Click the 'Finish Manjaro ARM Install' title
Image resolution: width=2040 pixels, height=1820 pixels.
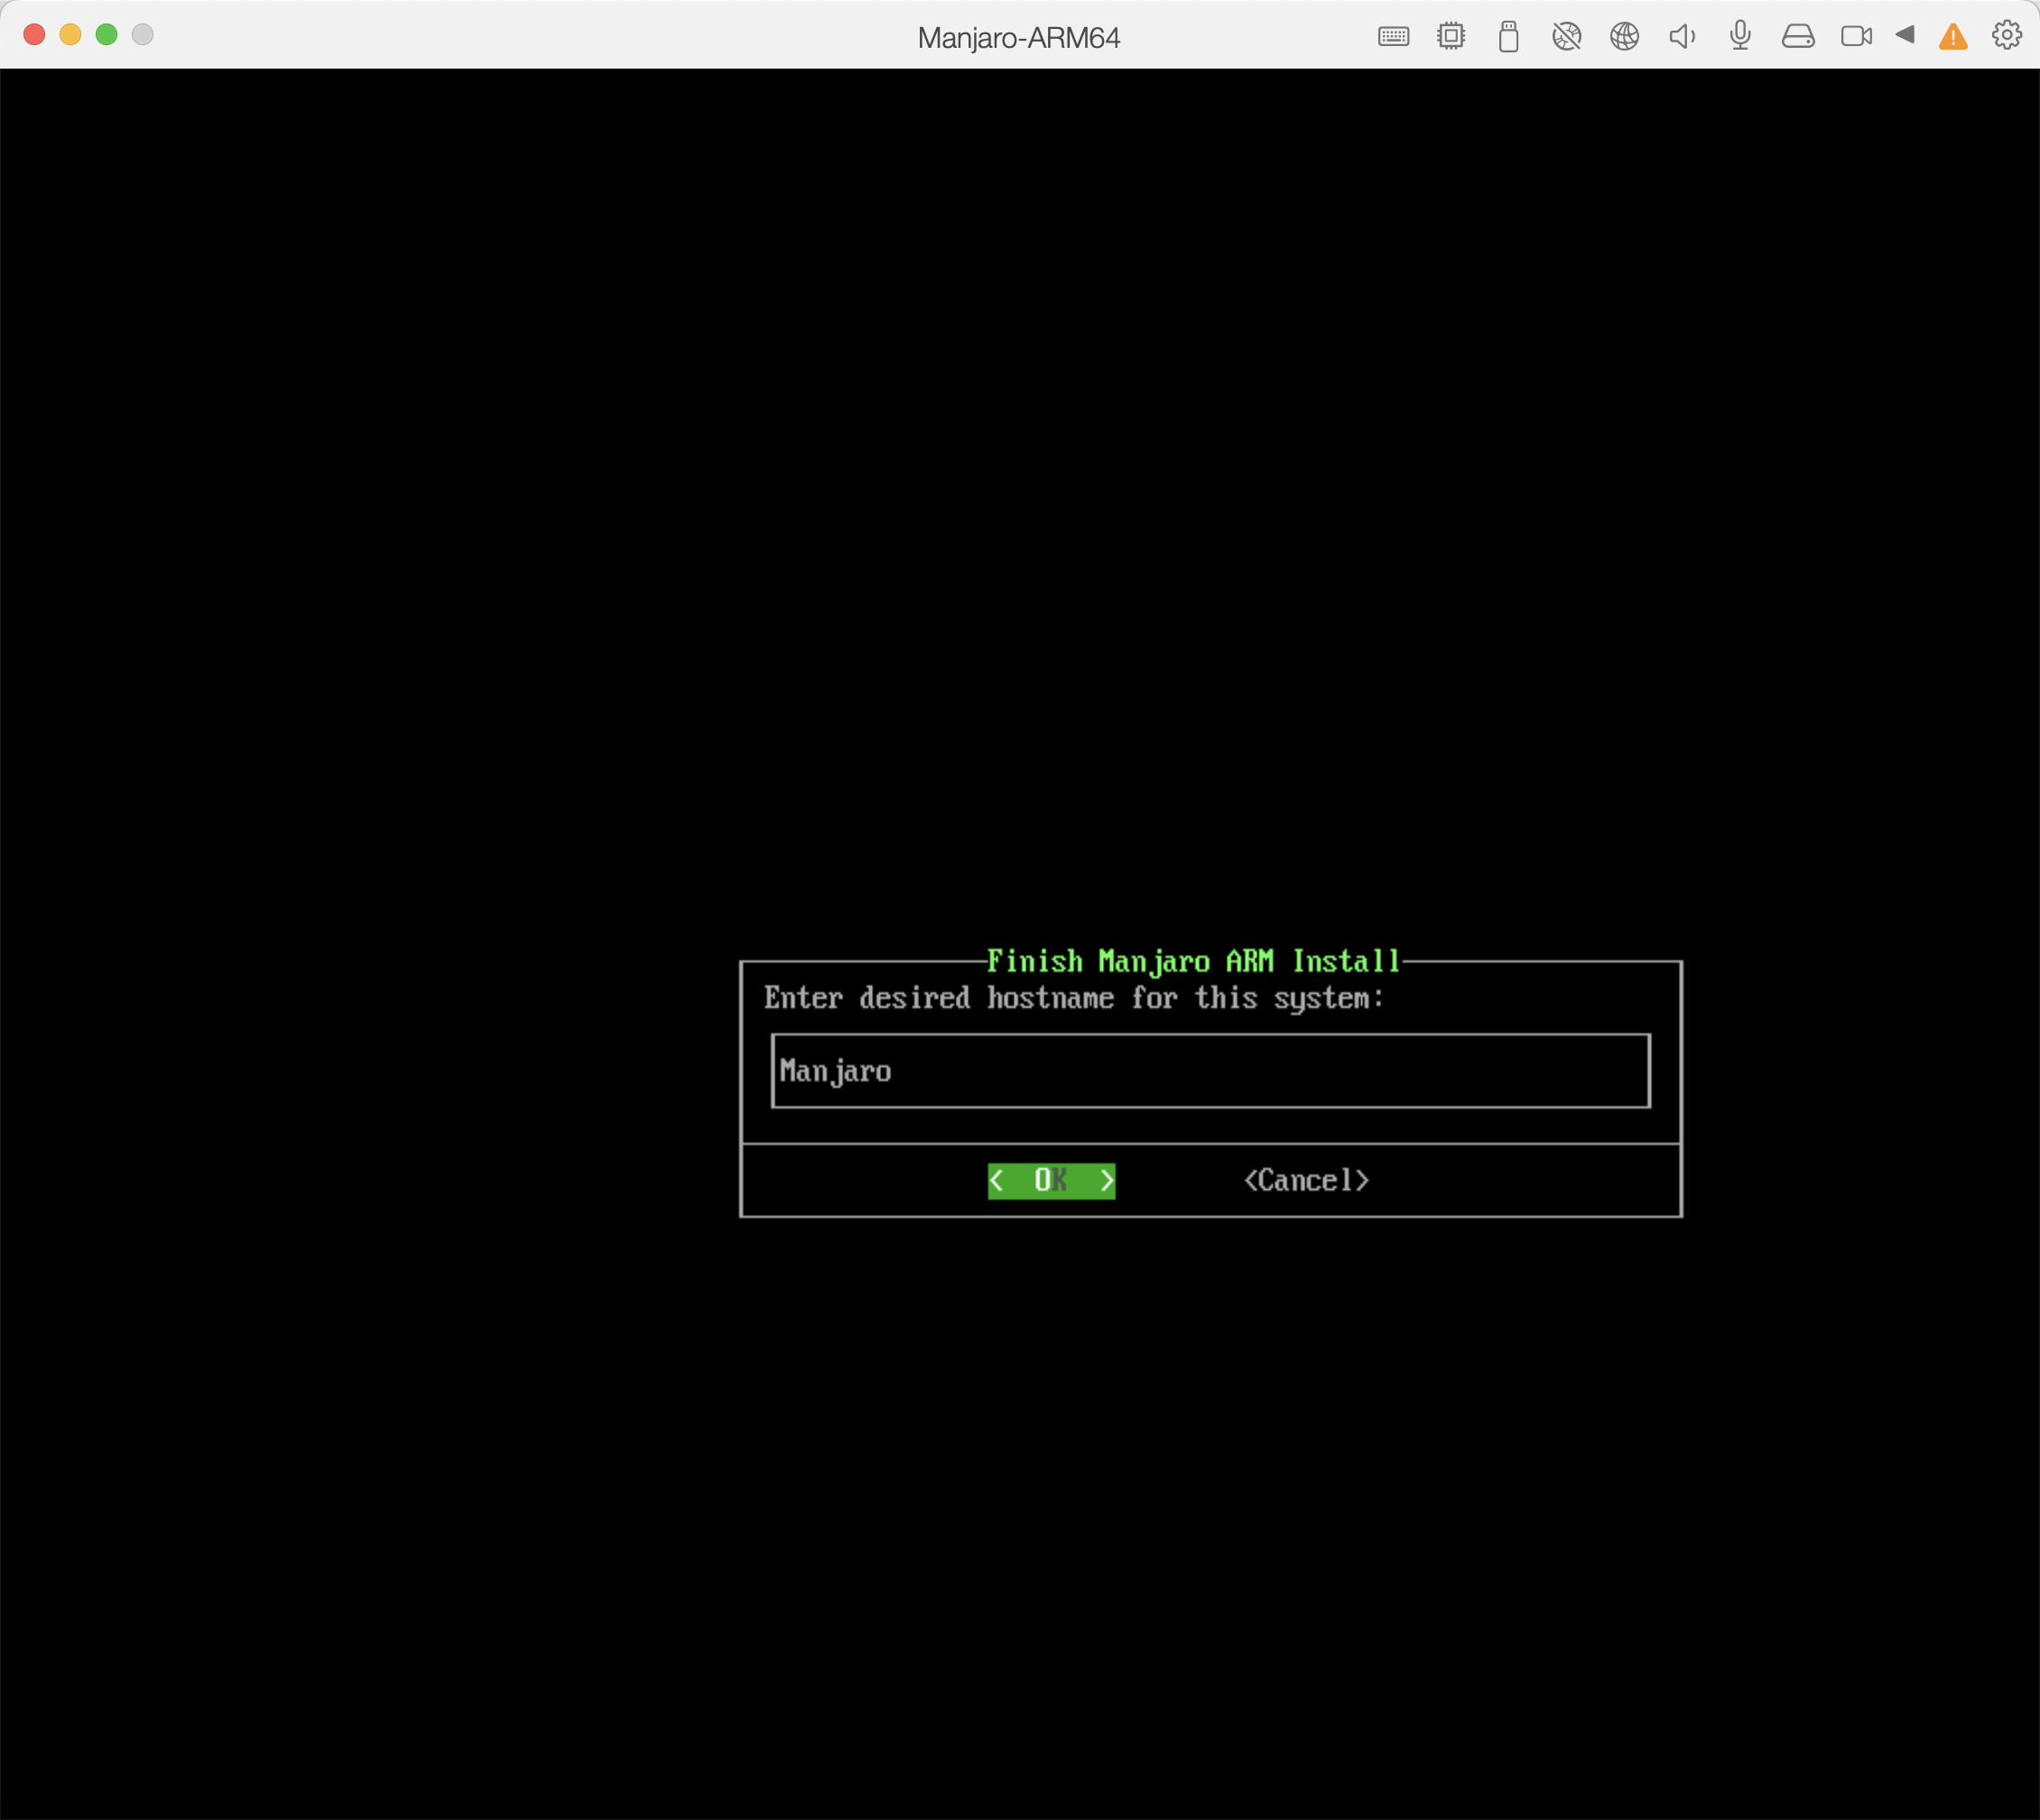1194,961
